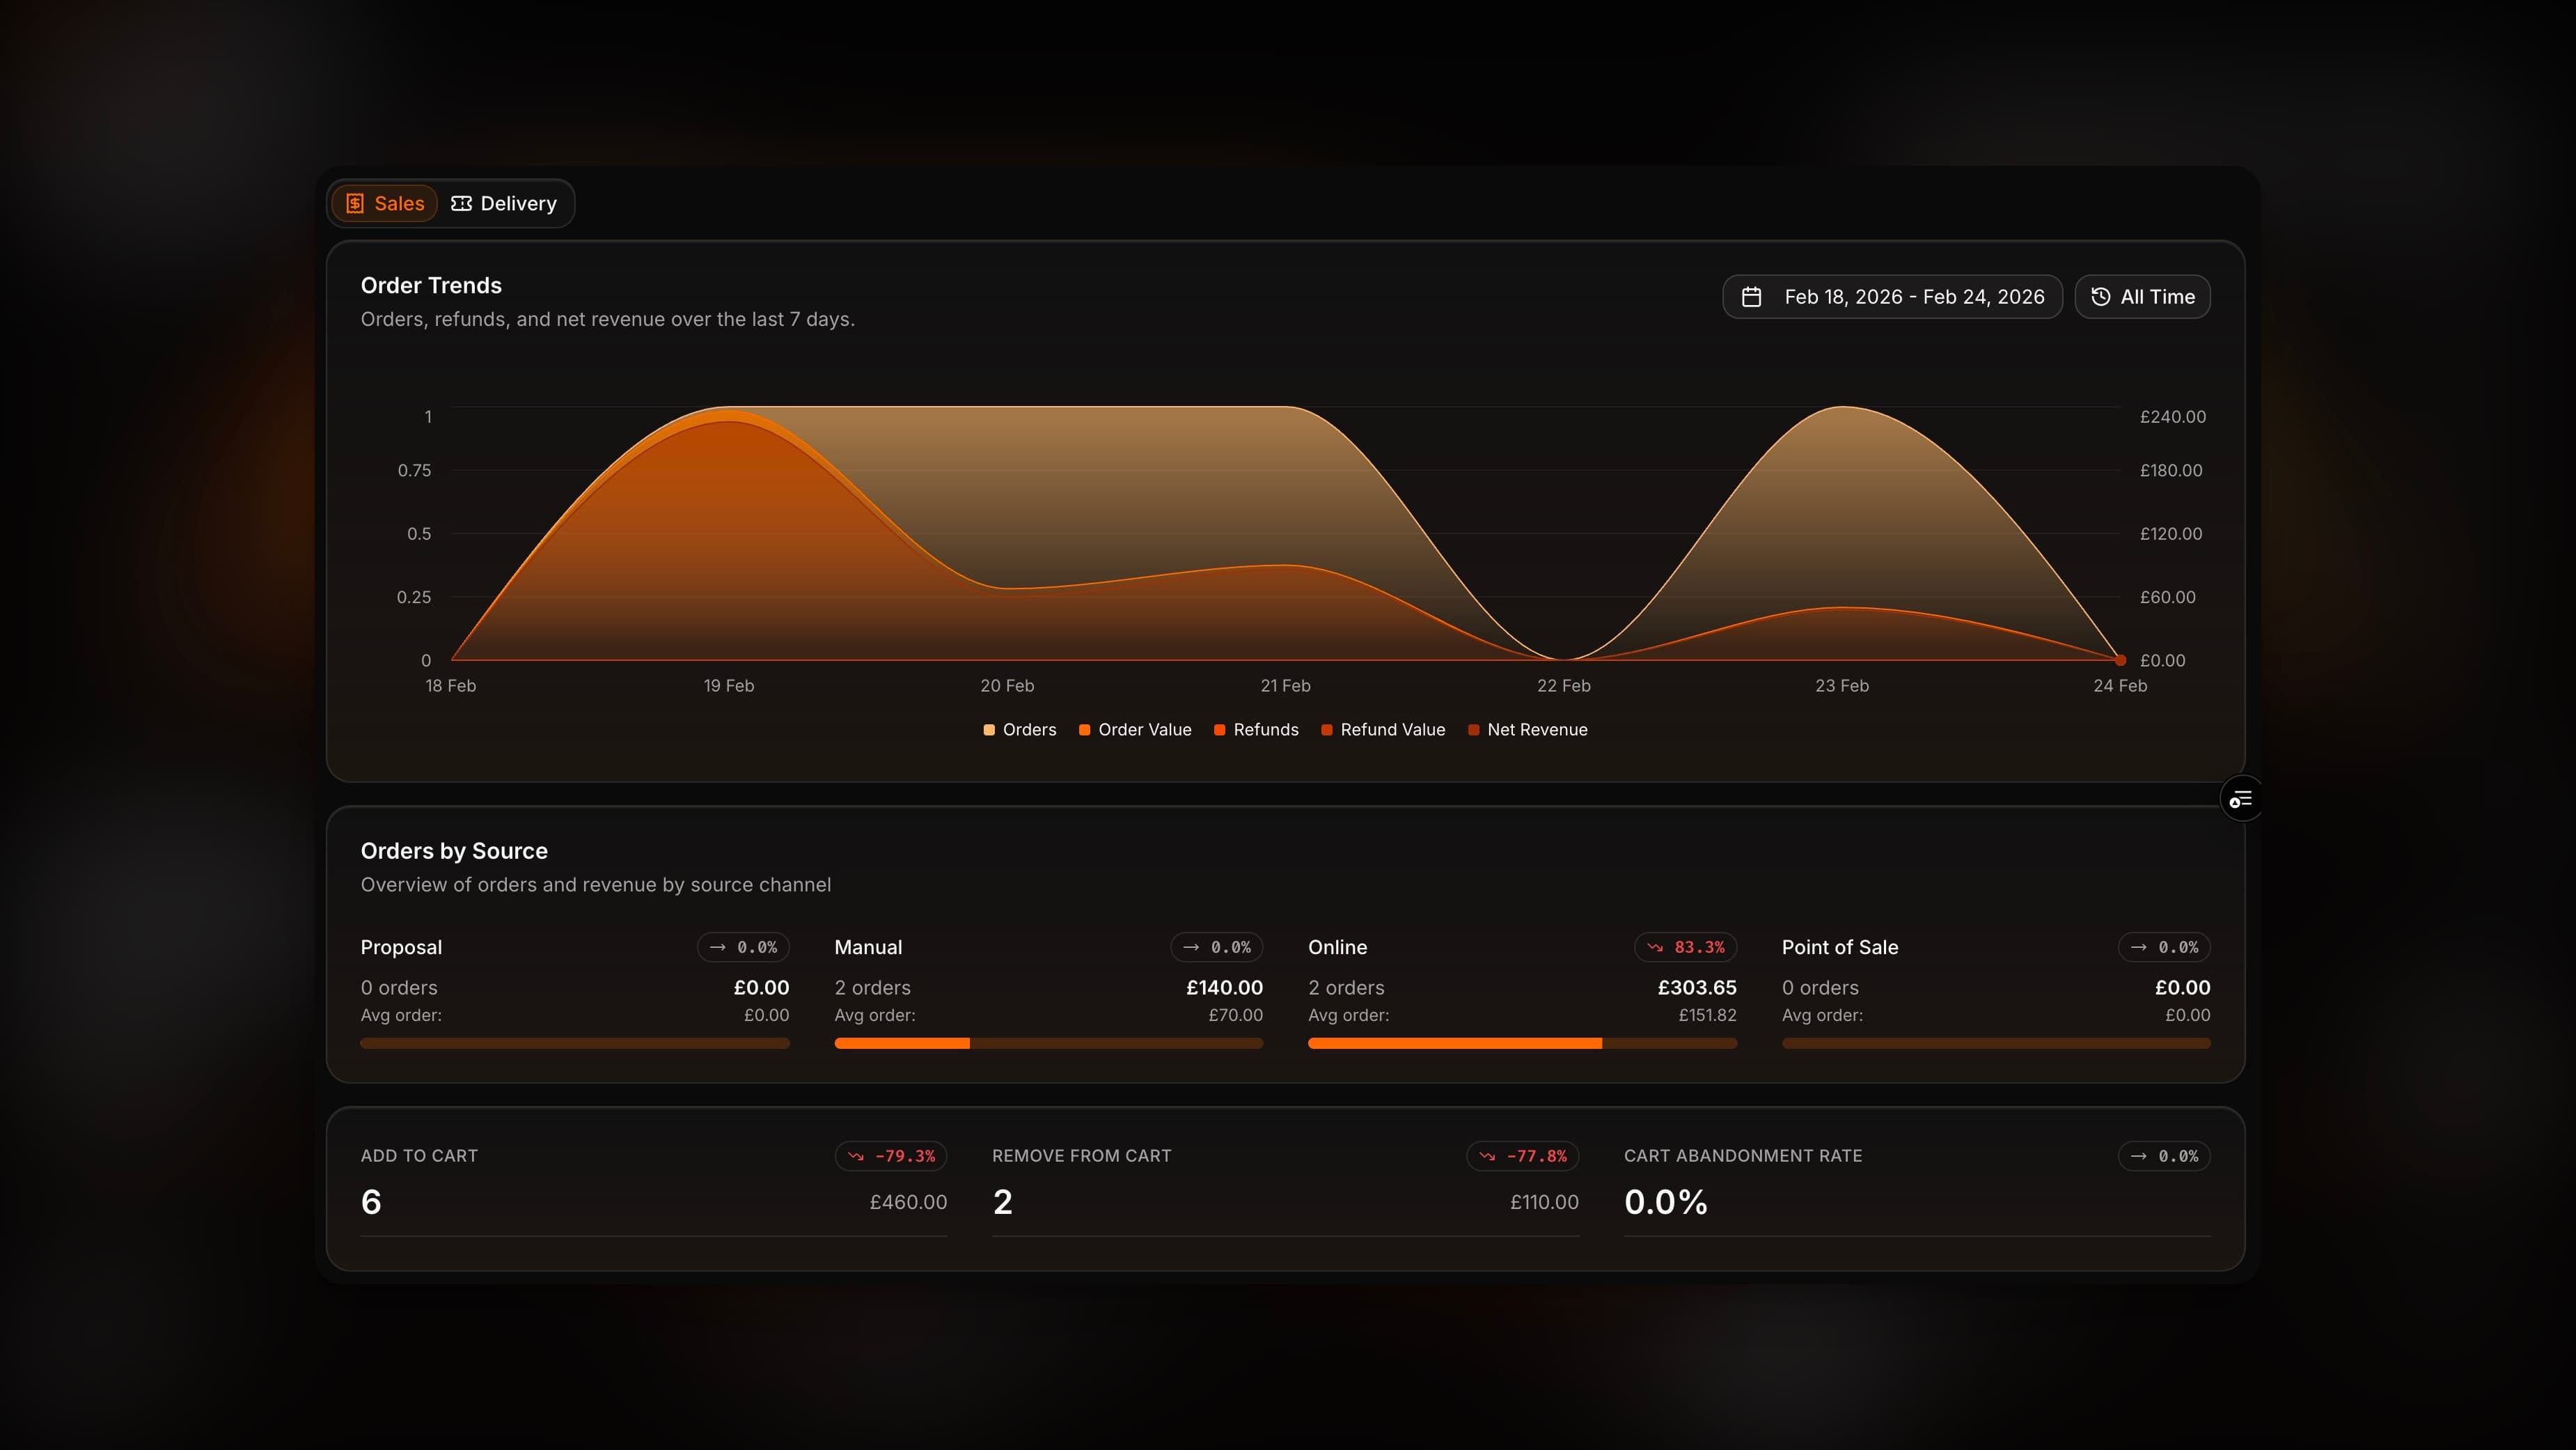Click the ticket icon beside Delivery
The width and height of the screenshot is (2576, 1450).
click(x=462, y=204)
